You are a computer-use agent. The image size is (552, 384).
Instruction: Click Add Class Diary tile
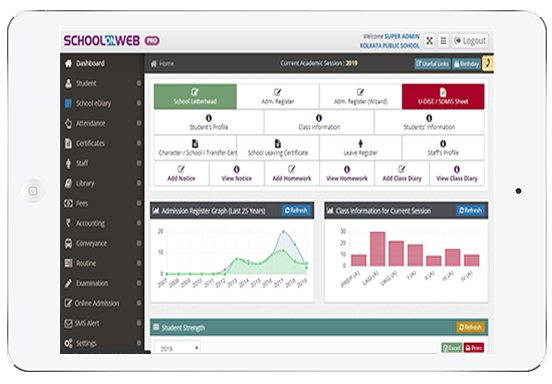(402, 174)
